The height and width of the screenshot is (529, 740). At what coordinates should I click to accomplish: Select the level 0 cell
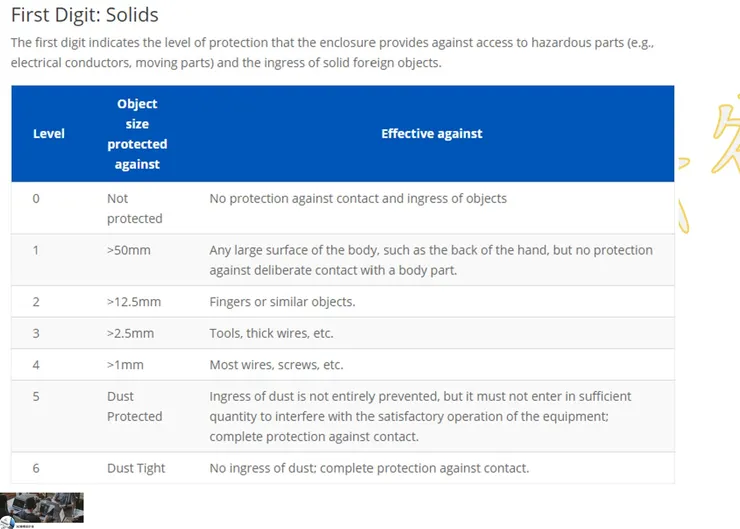(36, 198)
